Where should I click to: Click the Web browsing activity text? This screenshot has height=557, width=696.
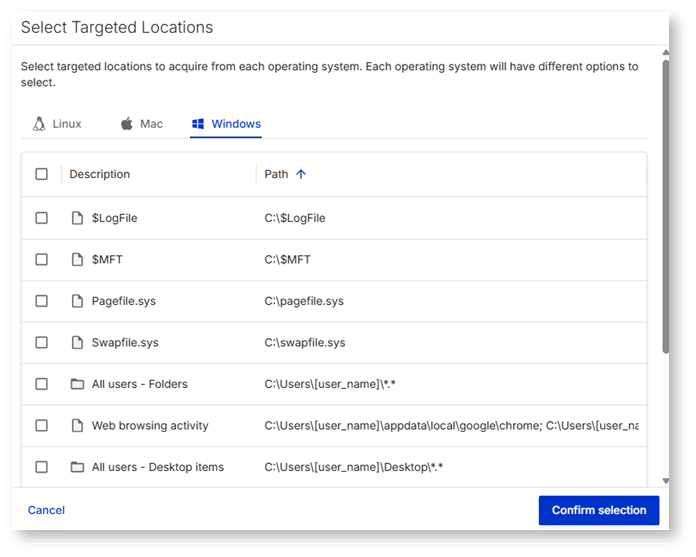coord(150,426)
